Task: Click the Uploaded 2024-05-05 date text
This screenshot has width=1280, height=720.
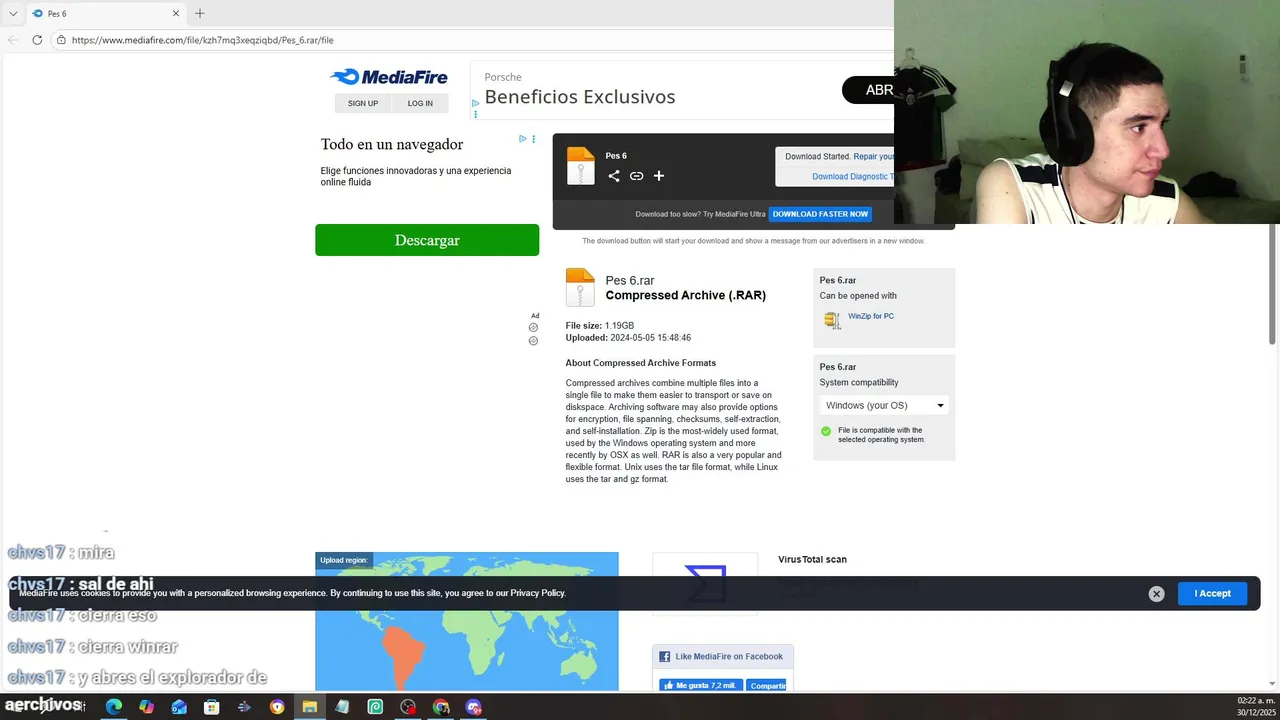Action: (628, 338)
